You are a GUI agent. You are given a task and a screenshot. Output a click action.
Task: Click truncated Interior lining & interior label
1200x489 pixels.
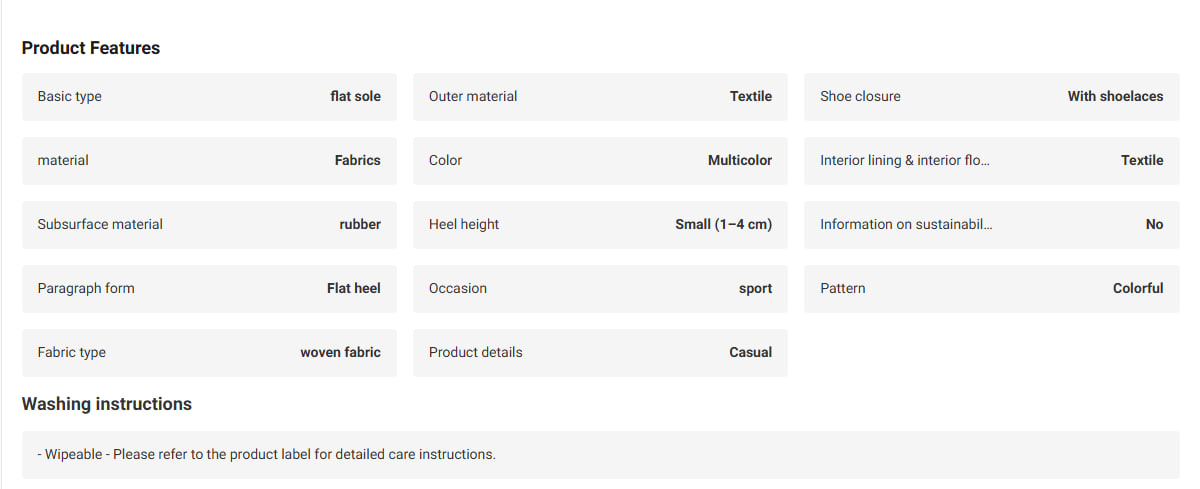click(905, 160)
